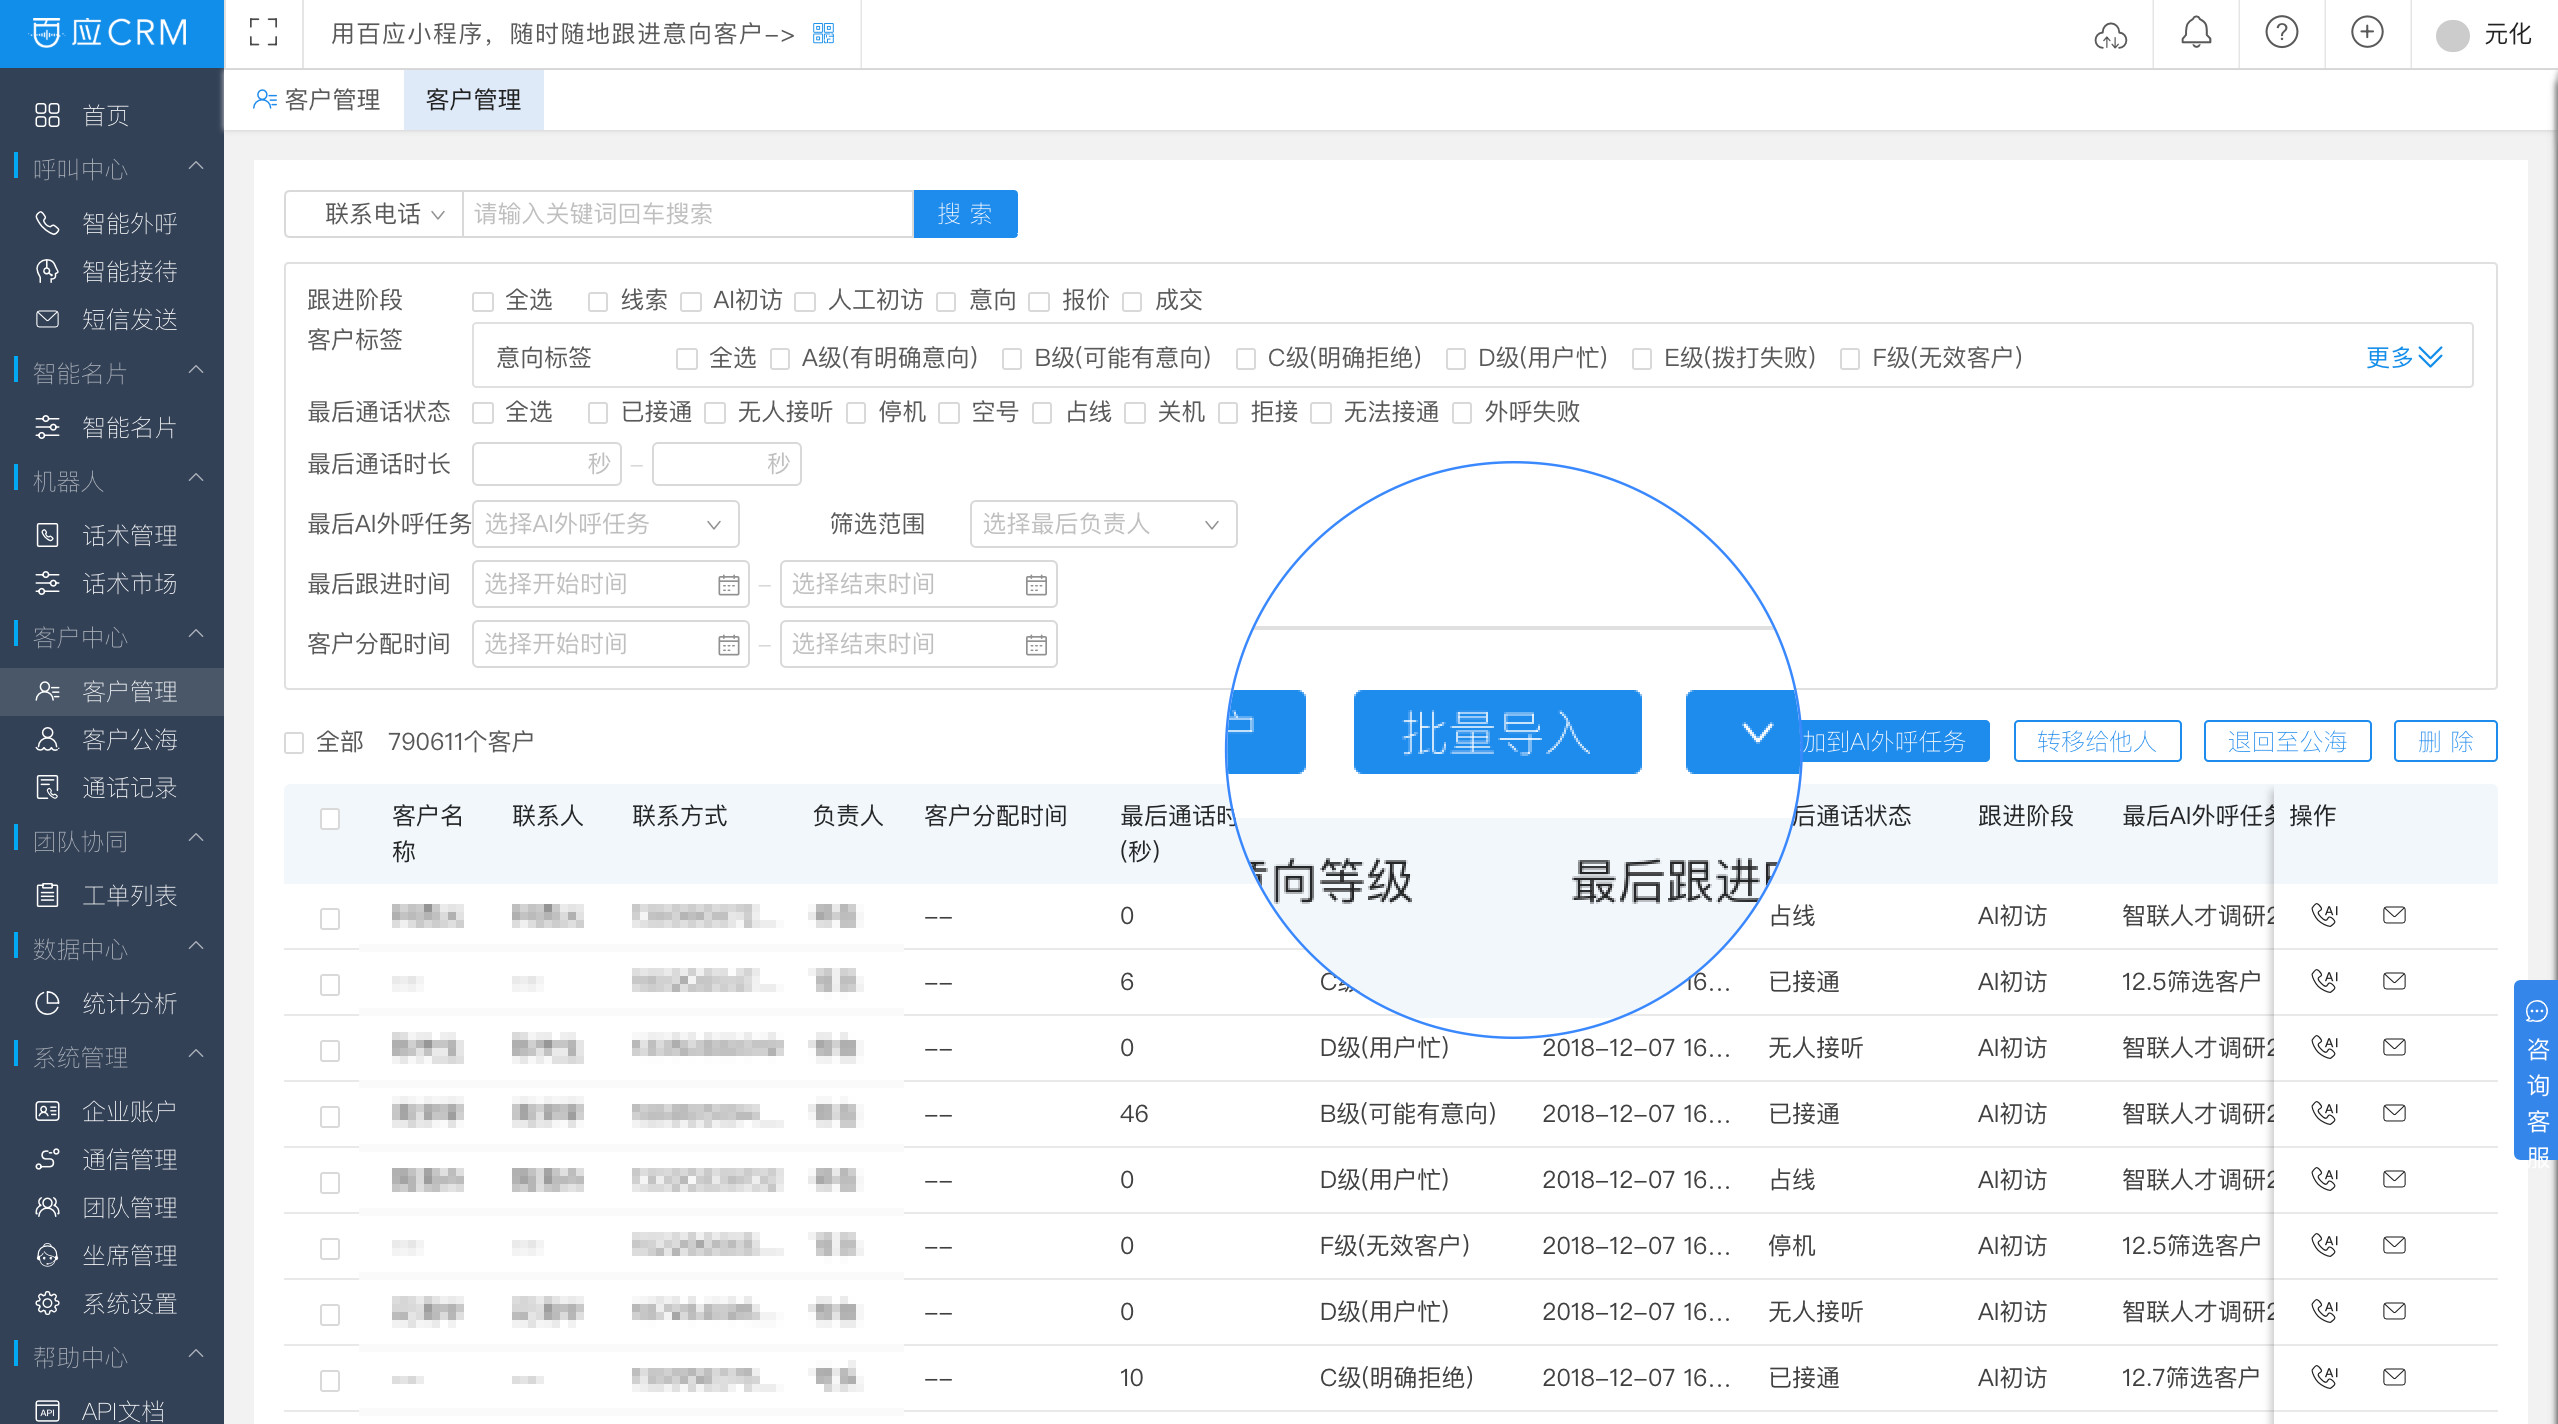This screenshot has height=1424, width=2558.
Task: Check AI初访 follow-up stage filter
Action: click(x=690, y=301)
